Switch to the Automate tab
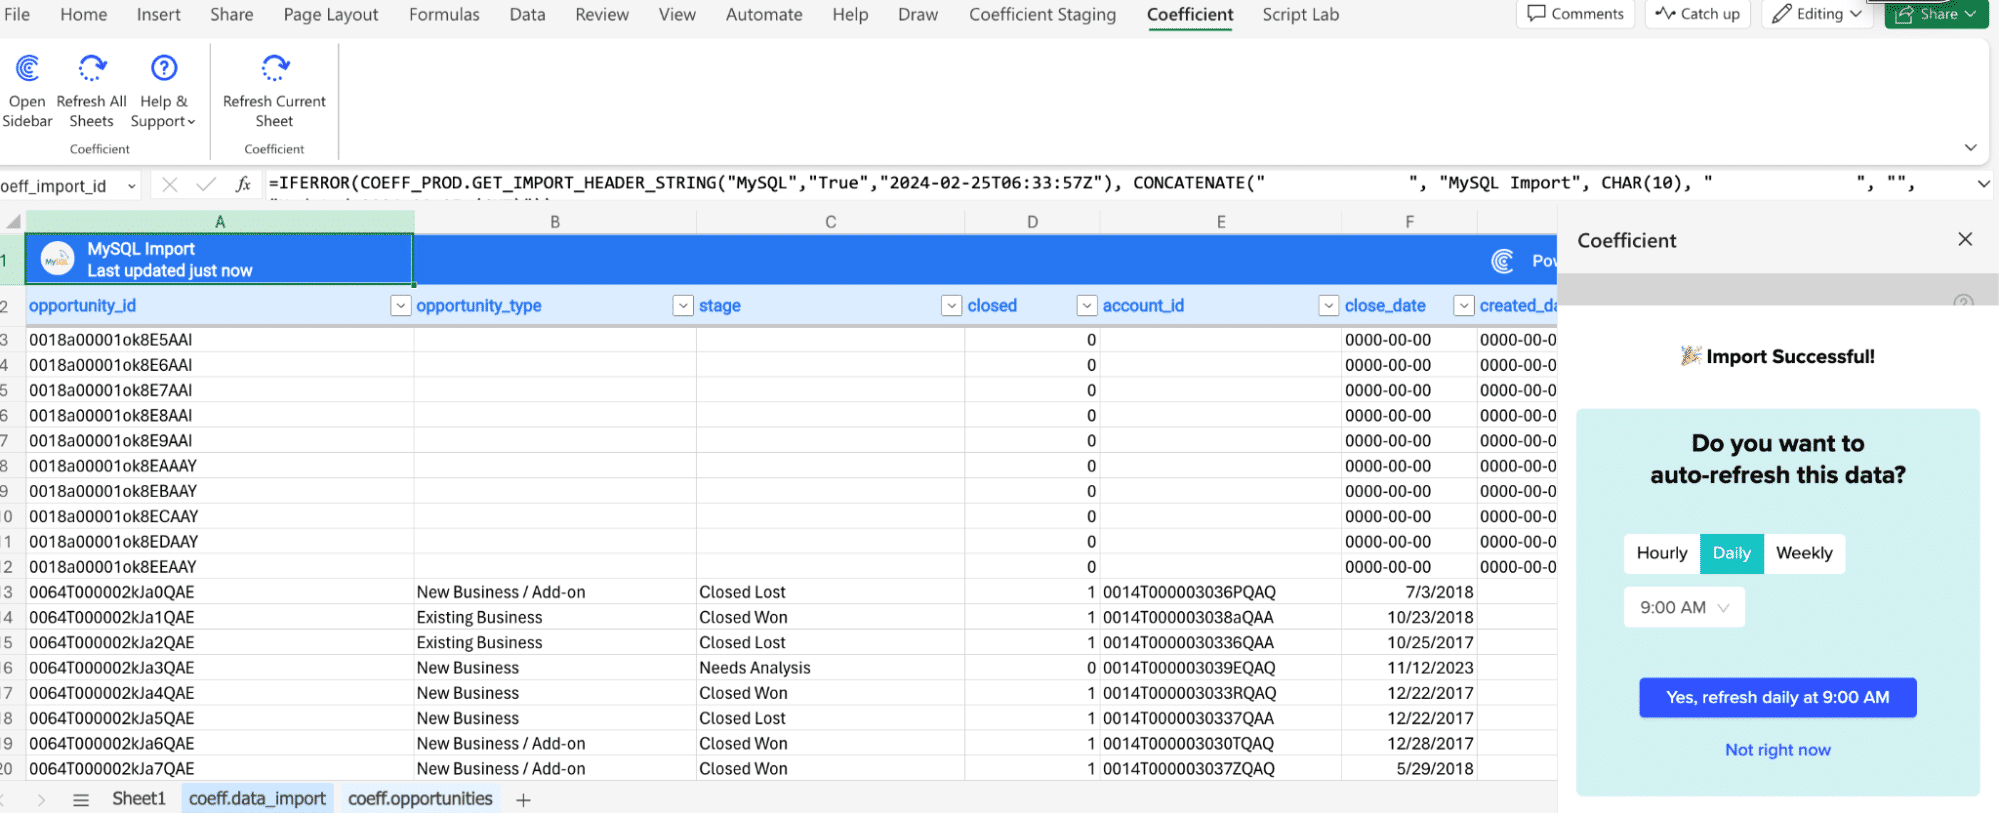Image resolution: width=1999 pixels, height=814 pixels. pos(764,14)
